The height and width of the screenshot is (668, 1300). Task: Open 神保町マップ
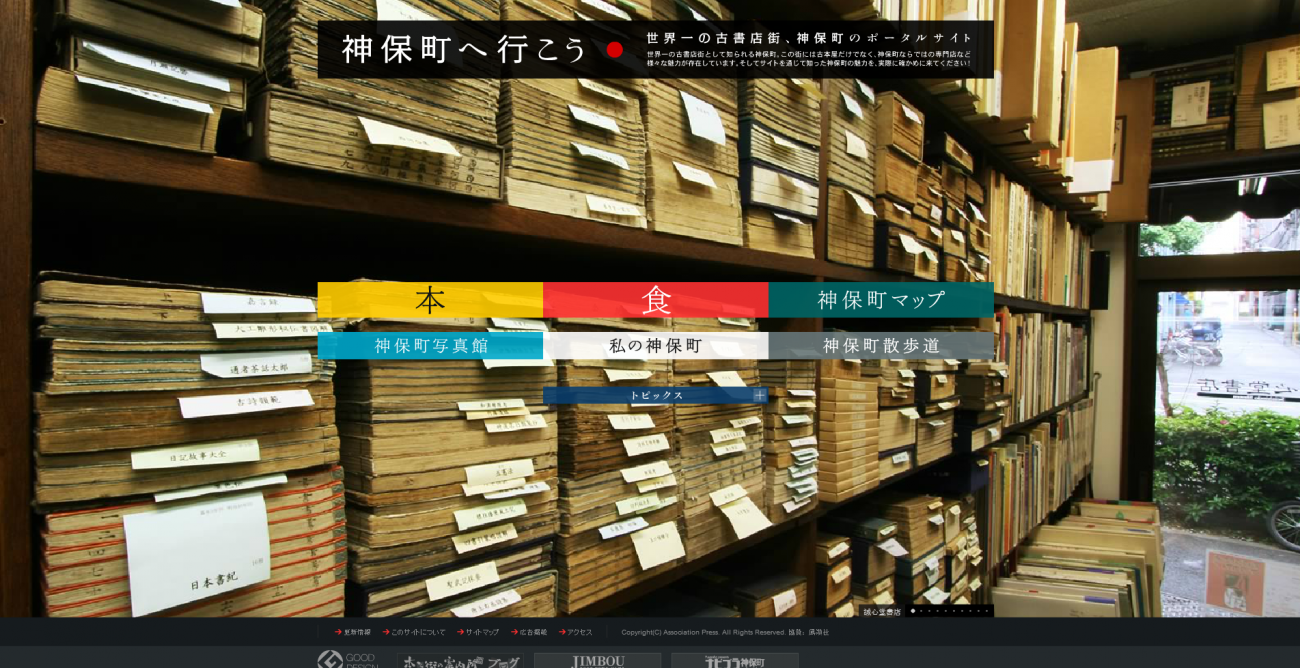(x=880, y=299)
